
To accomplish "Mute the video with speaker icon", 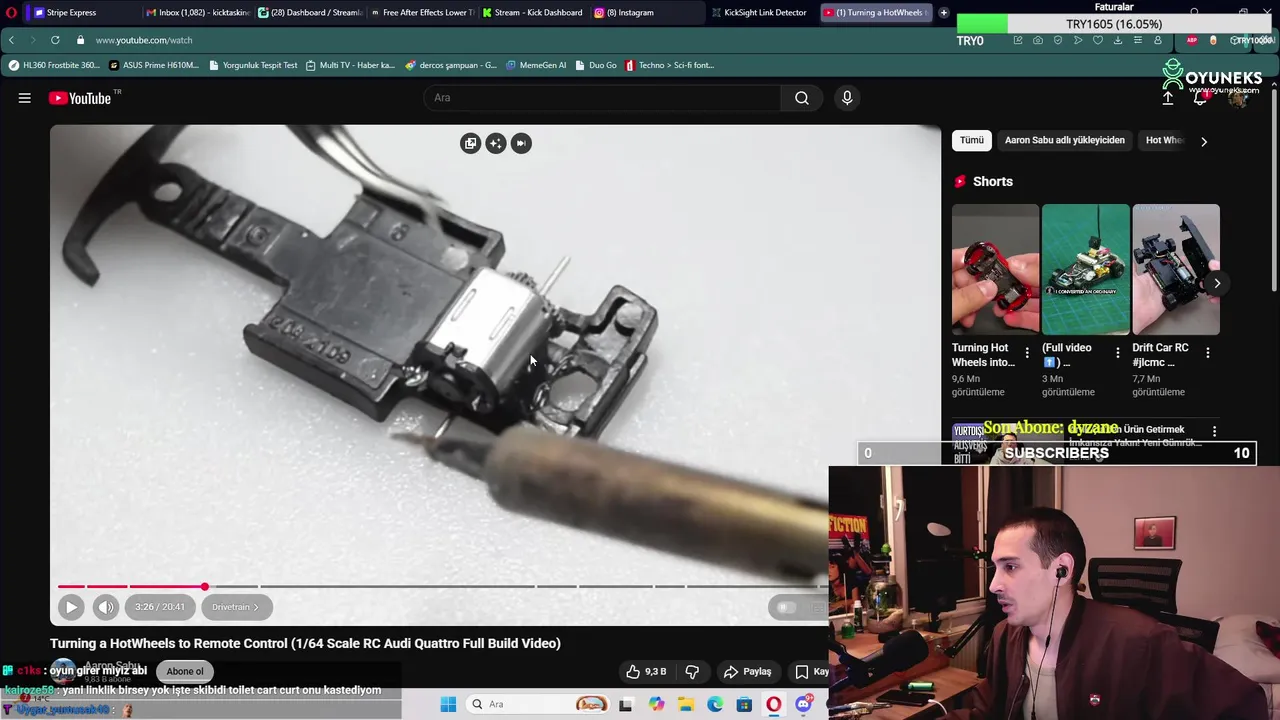I will tap(106, 607).
